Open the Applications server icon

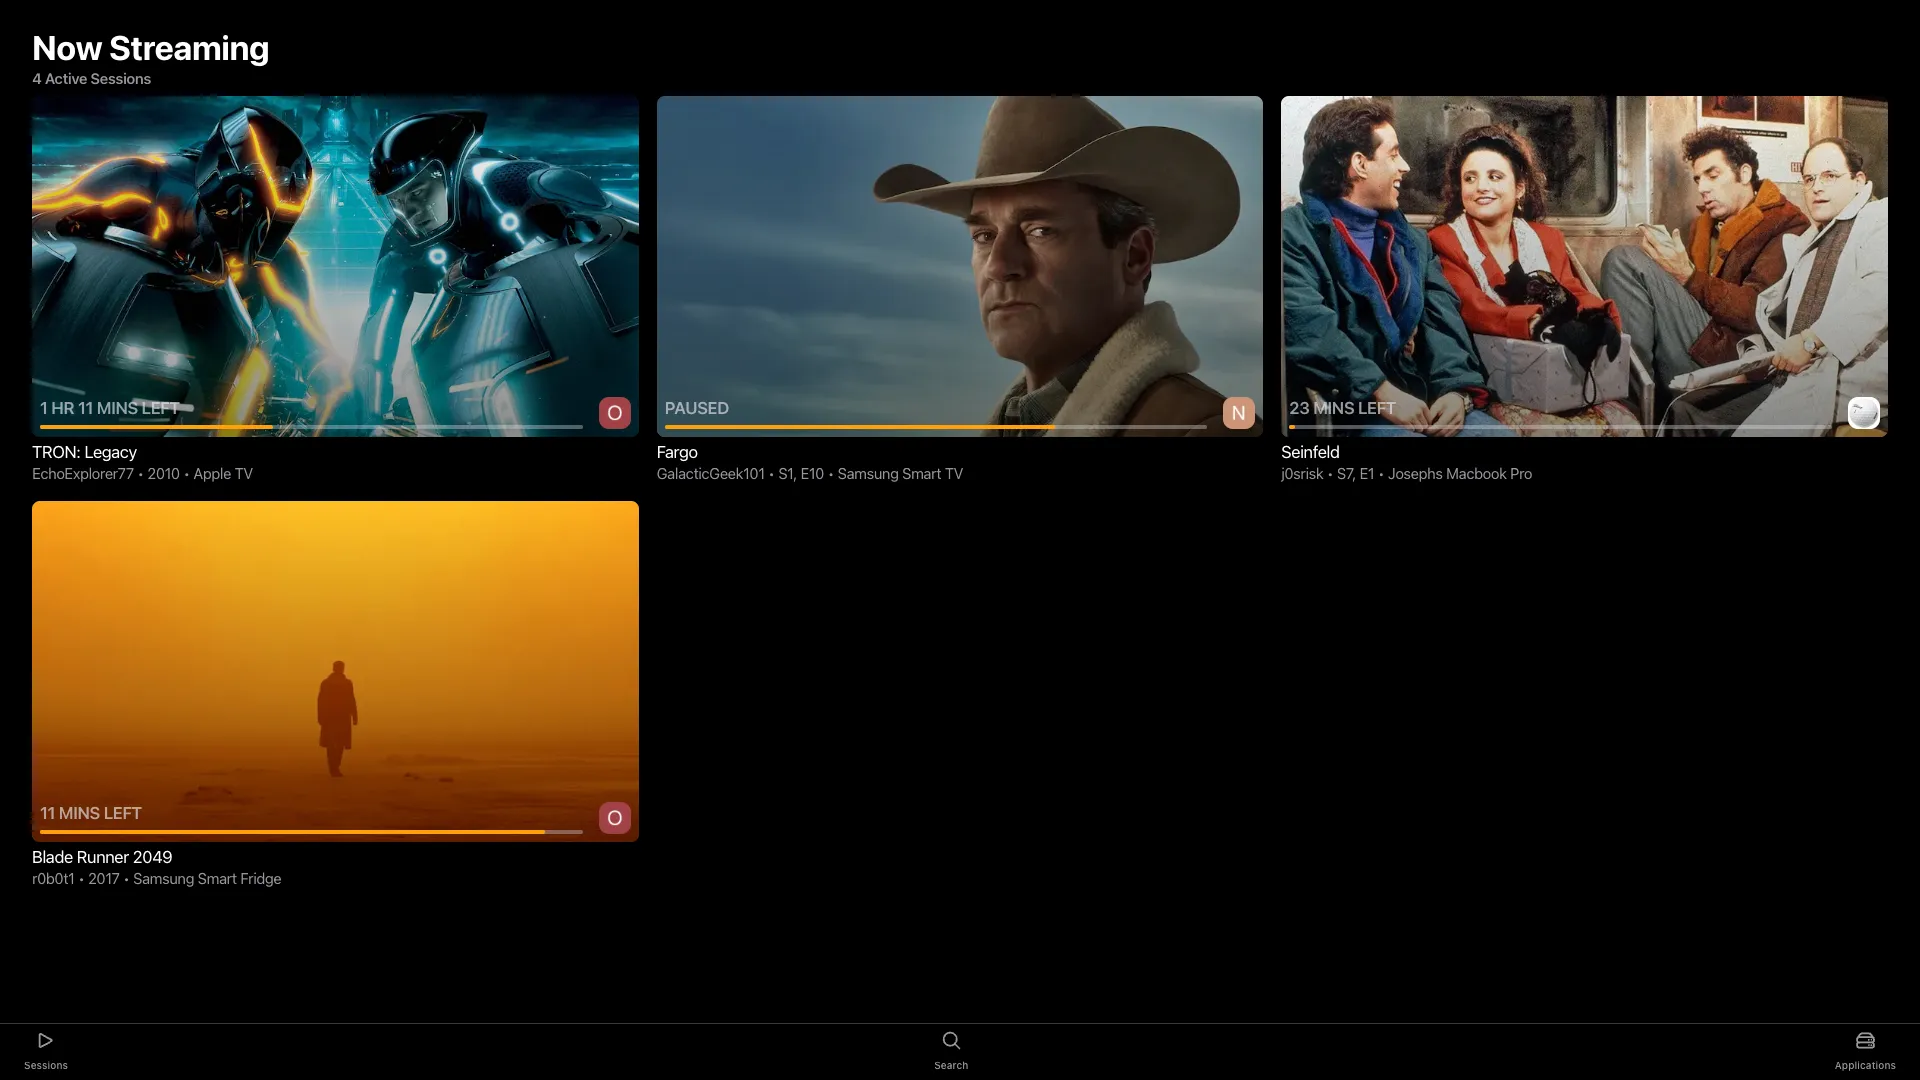point(1864,1041)
